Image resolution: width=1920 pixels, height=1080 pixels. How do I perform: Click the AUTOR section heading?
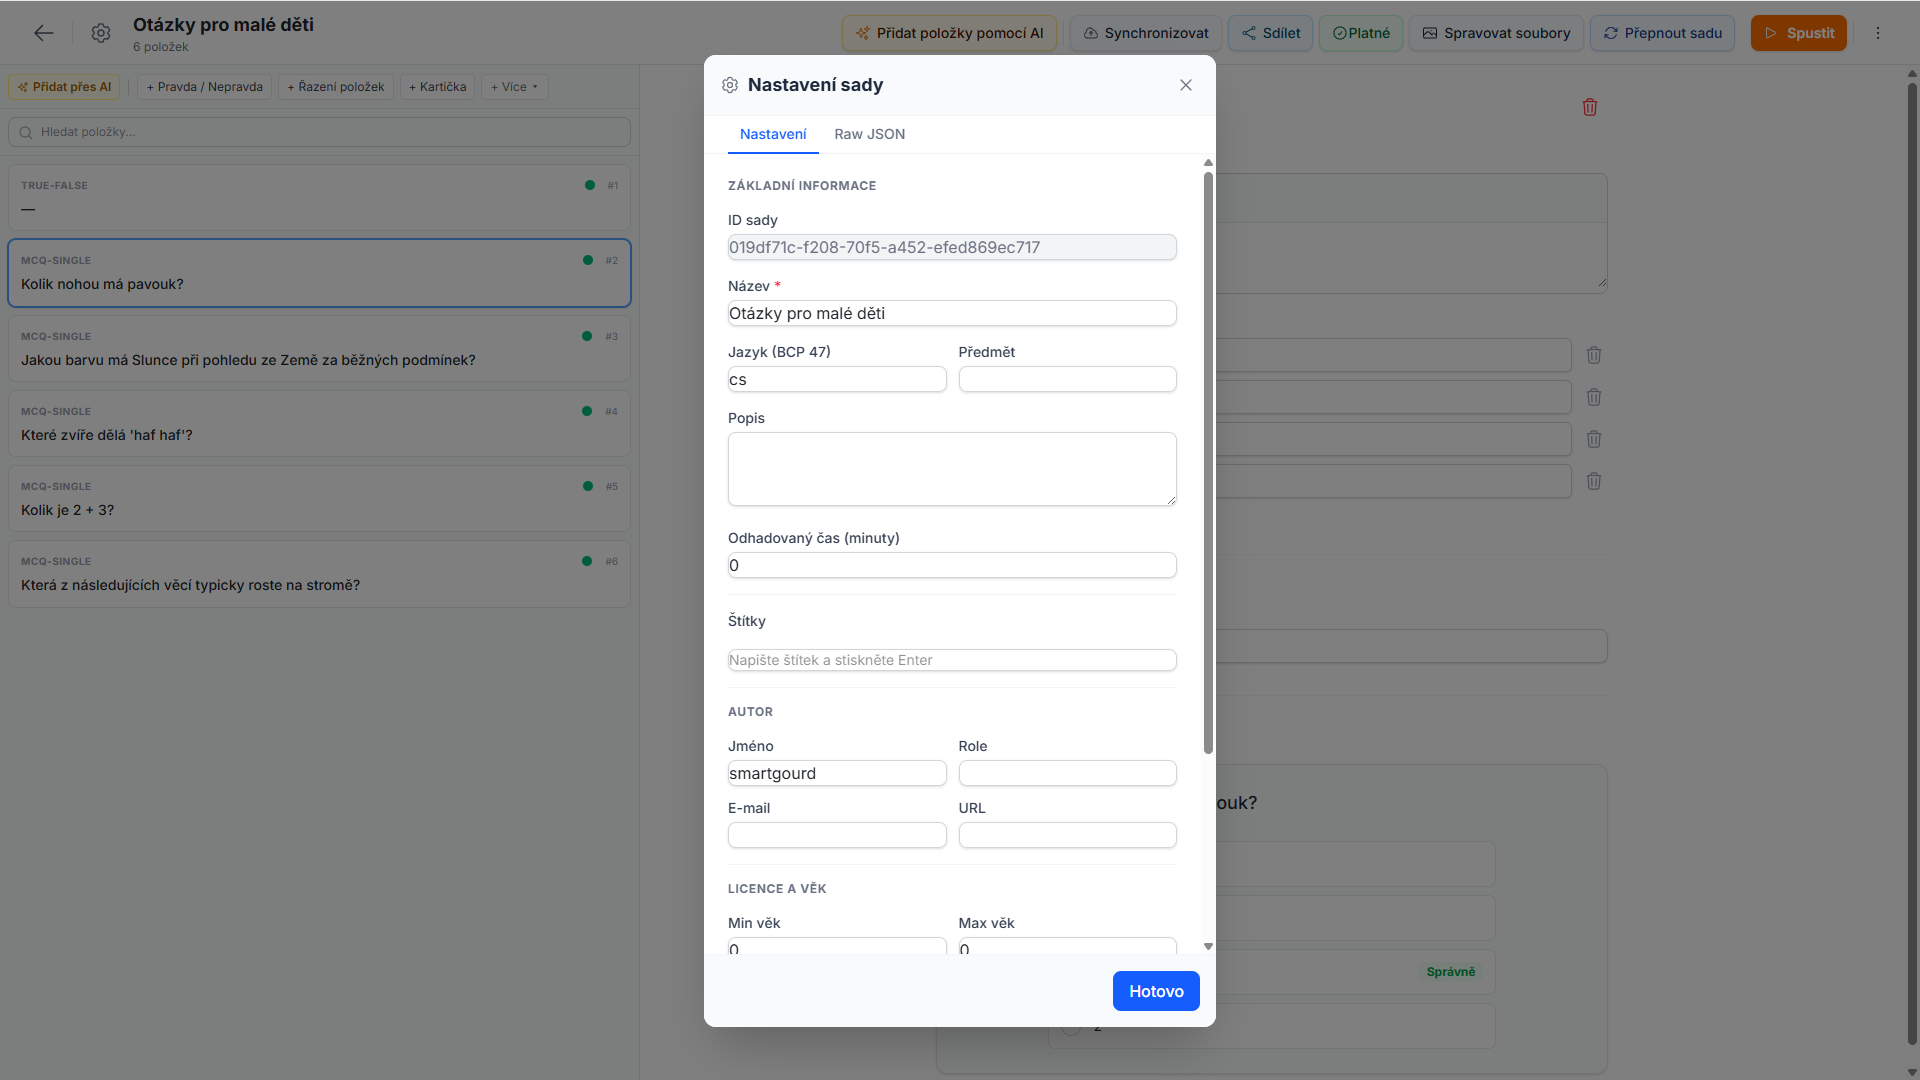coord(750,712)
